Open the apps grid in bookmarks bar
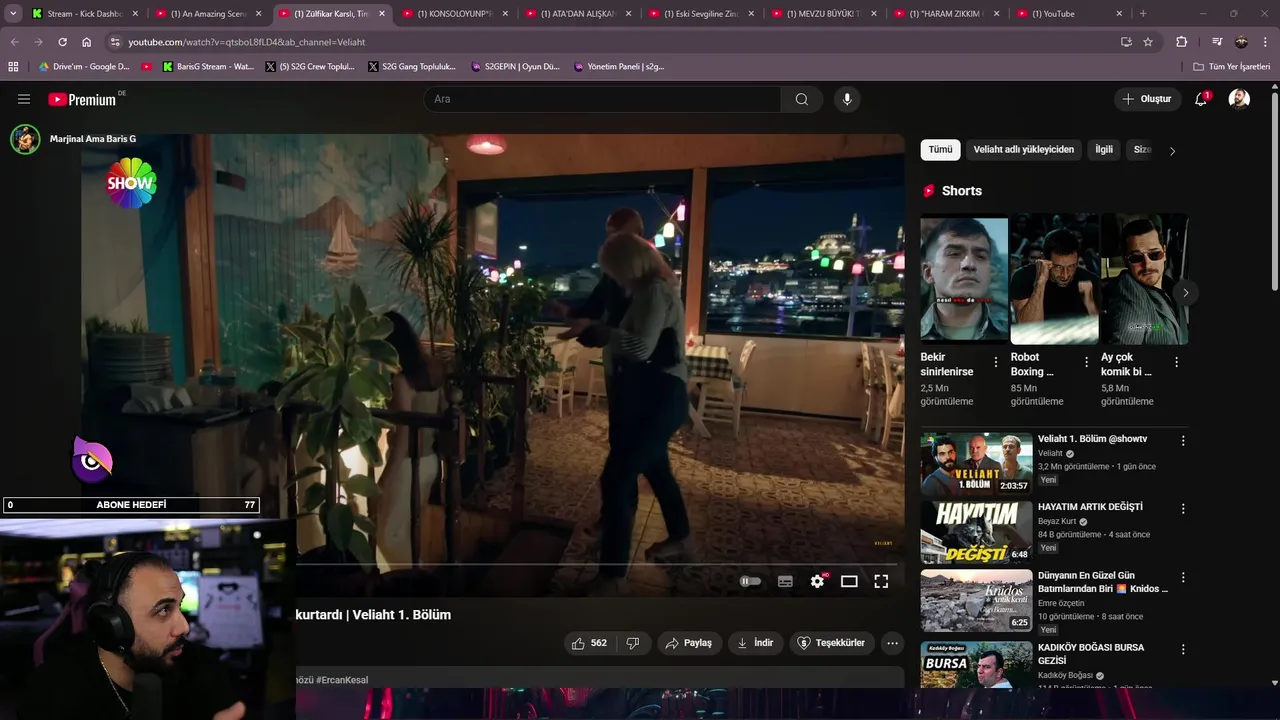Image resolution: width=1280 pixels, height=720 pixels. pyautogui.click(x=13, y=67)
